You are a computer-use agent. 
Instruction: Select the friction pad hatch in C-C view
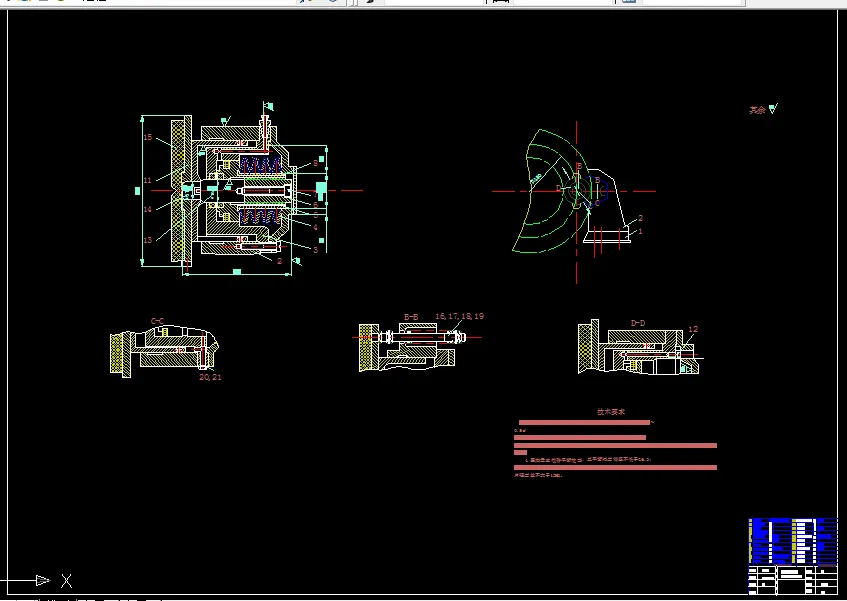point(117,353)
